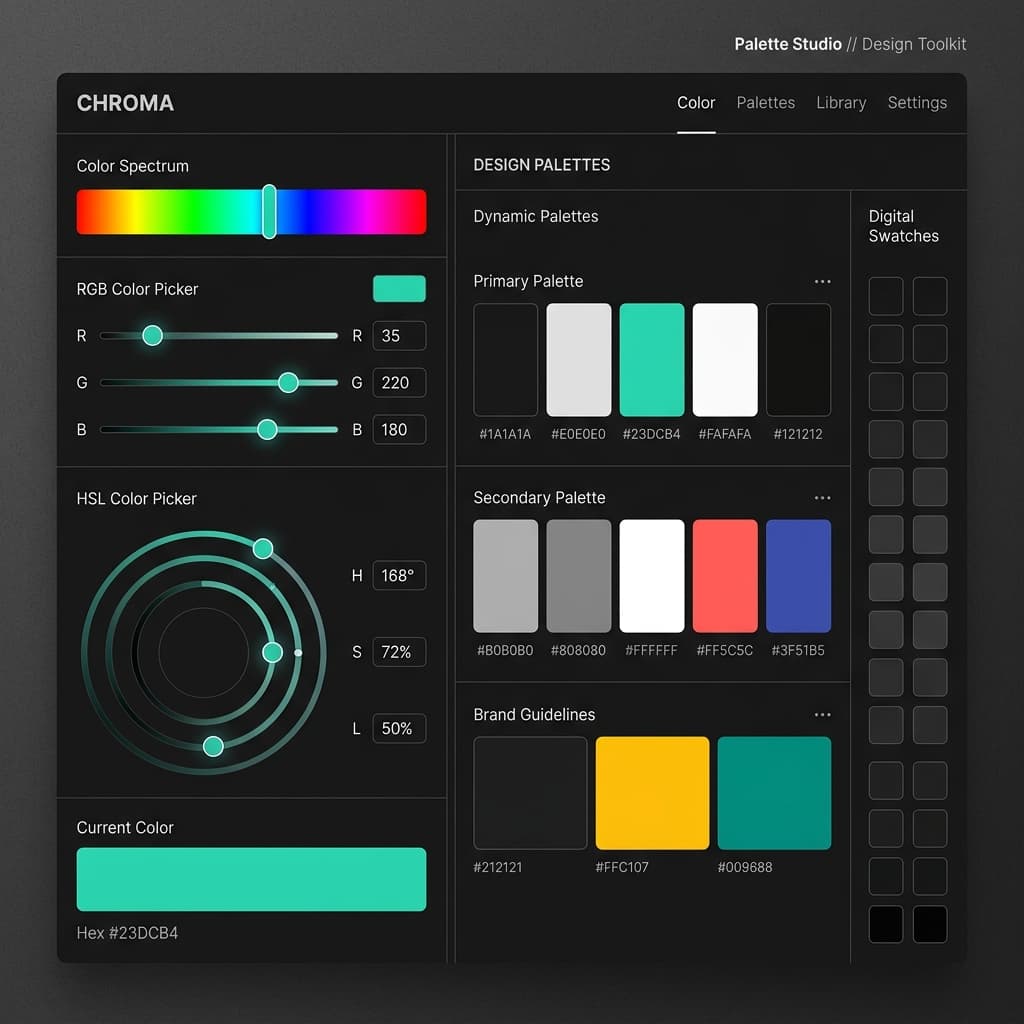Select the #B0B0B0 secondary swatch

click(505, 576)
